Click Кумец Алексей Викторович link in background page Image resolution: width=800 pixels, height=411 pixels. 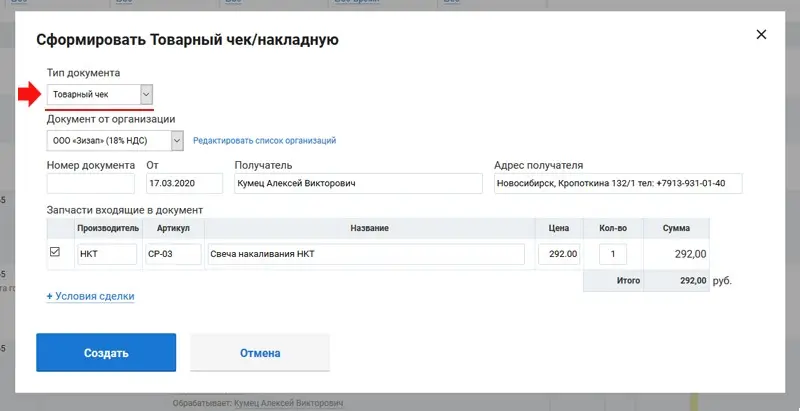(289, 403)
